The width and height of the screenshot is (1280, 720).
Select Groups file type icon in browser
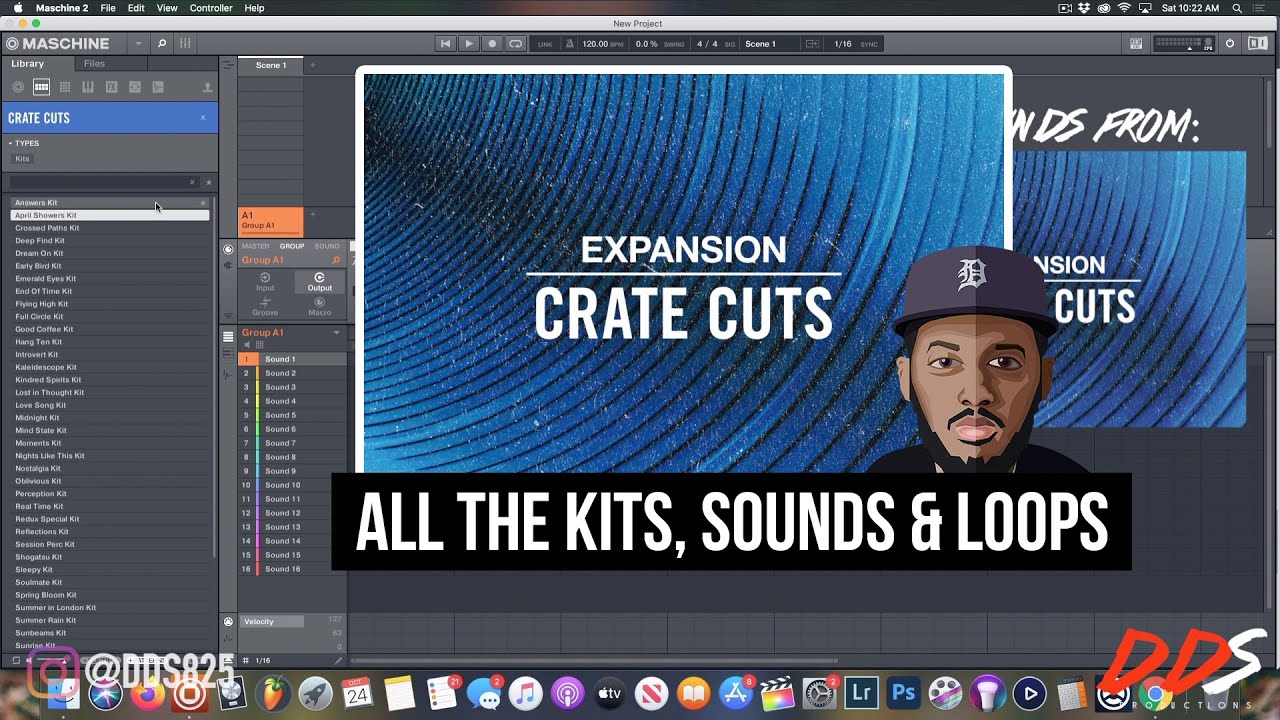pos(41,87)
